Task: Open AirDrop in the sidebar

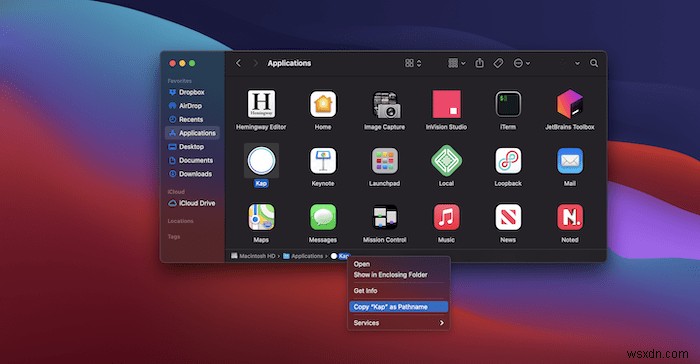Action: pyautogui.click(x=192, y=106)
